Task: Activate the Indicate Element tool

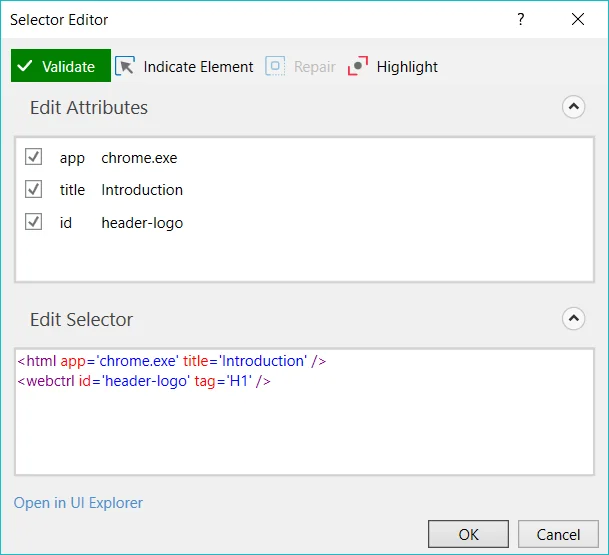Action: click(185, 67)
